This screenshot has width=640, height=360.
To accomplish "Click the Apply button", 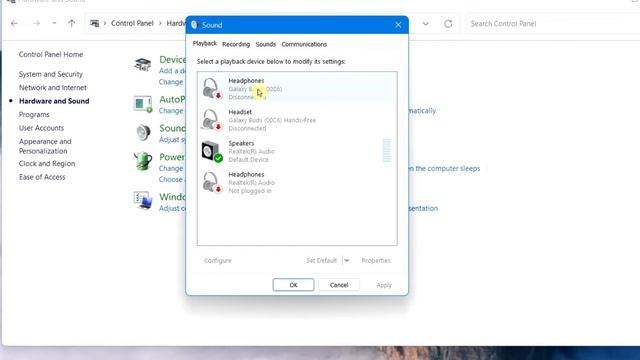I will tap(384, 285).
